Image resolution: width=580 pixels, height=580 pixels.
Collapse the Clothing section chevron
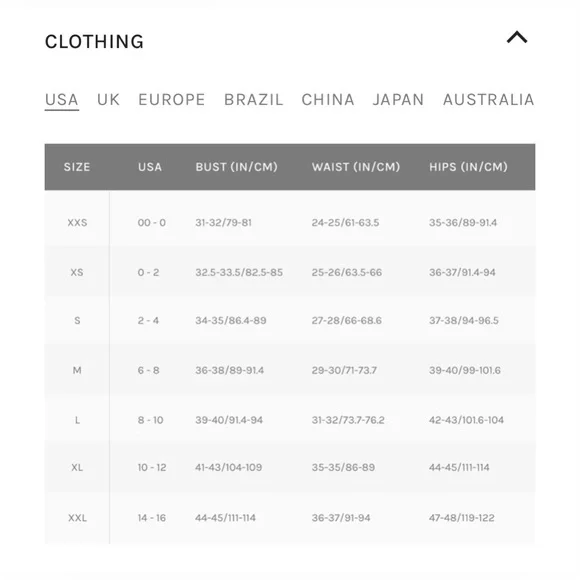coord(517,37)
